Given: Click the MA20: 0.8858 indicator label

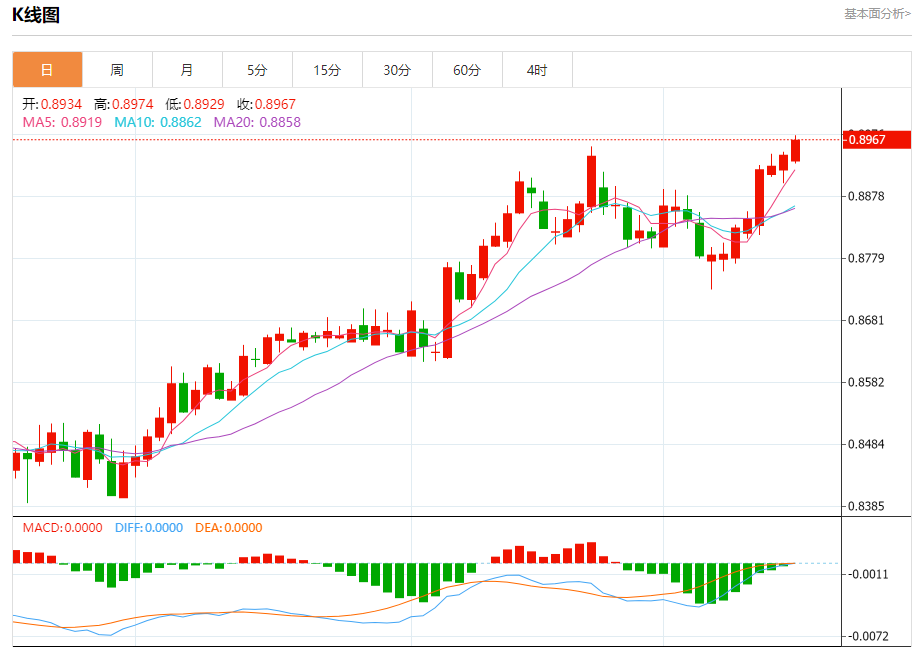Looking at the screenshot, I should 257,122.
